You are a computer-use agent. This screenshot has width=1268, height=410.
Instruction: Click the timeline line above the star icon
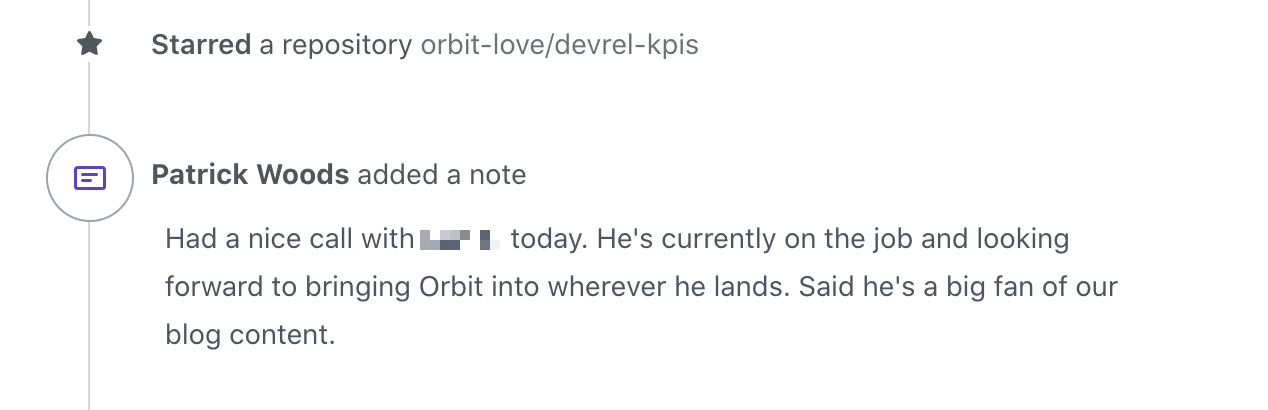(89, 12)
